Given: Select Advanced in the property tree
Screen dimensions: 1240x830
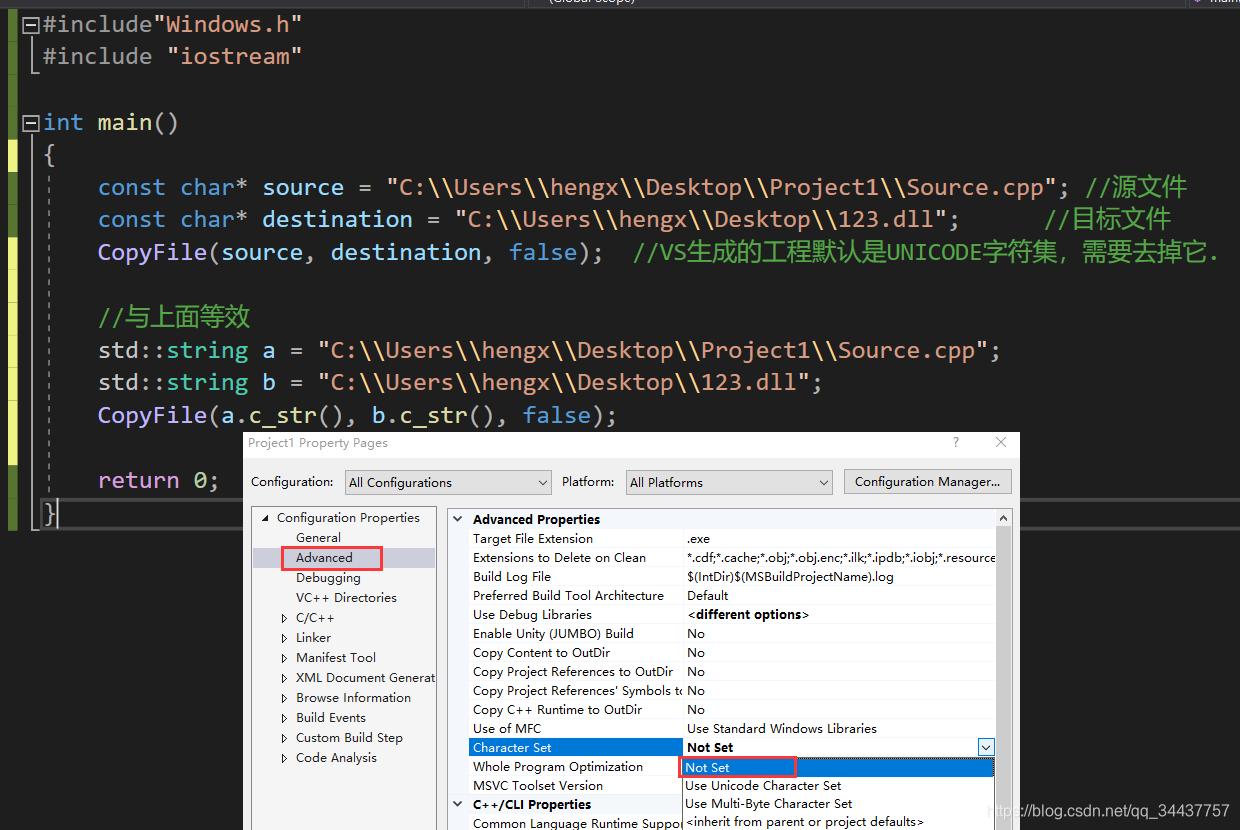Looking at the screenshot, I should [324, 558].
